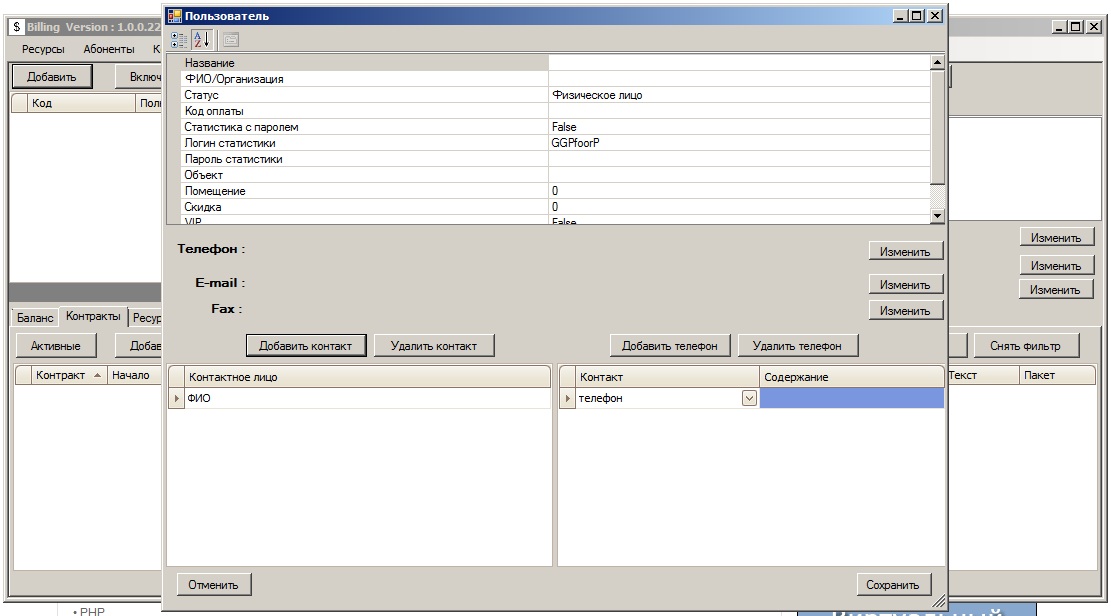This screenshot has width=1111, height=616.
Task: Click scroll up arrow in property grid
Action: (937, 62)
